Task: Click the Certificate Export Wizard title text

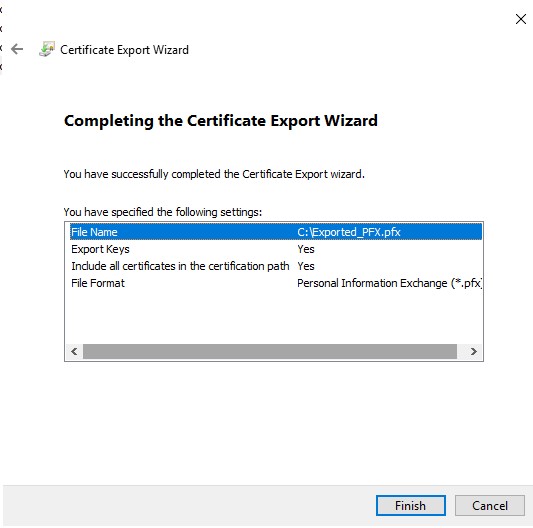Action: tap(124, 50)
